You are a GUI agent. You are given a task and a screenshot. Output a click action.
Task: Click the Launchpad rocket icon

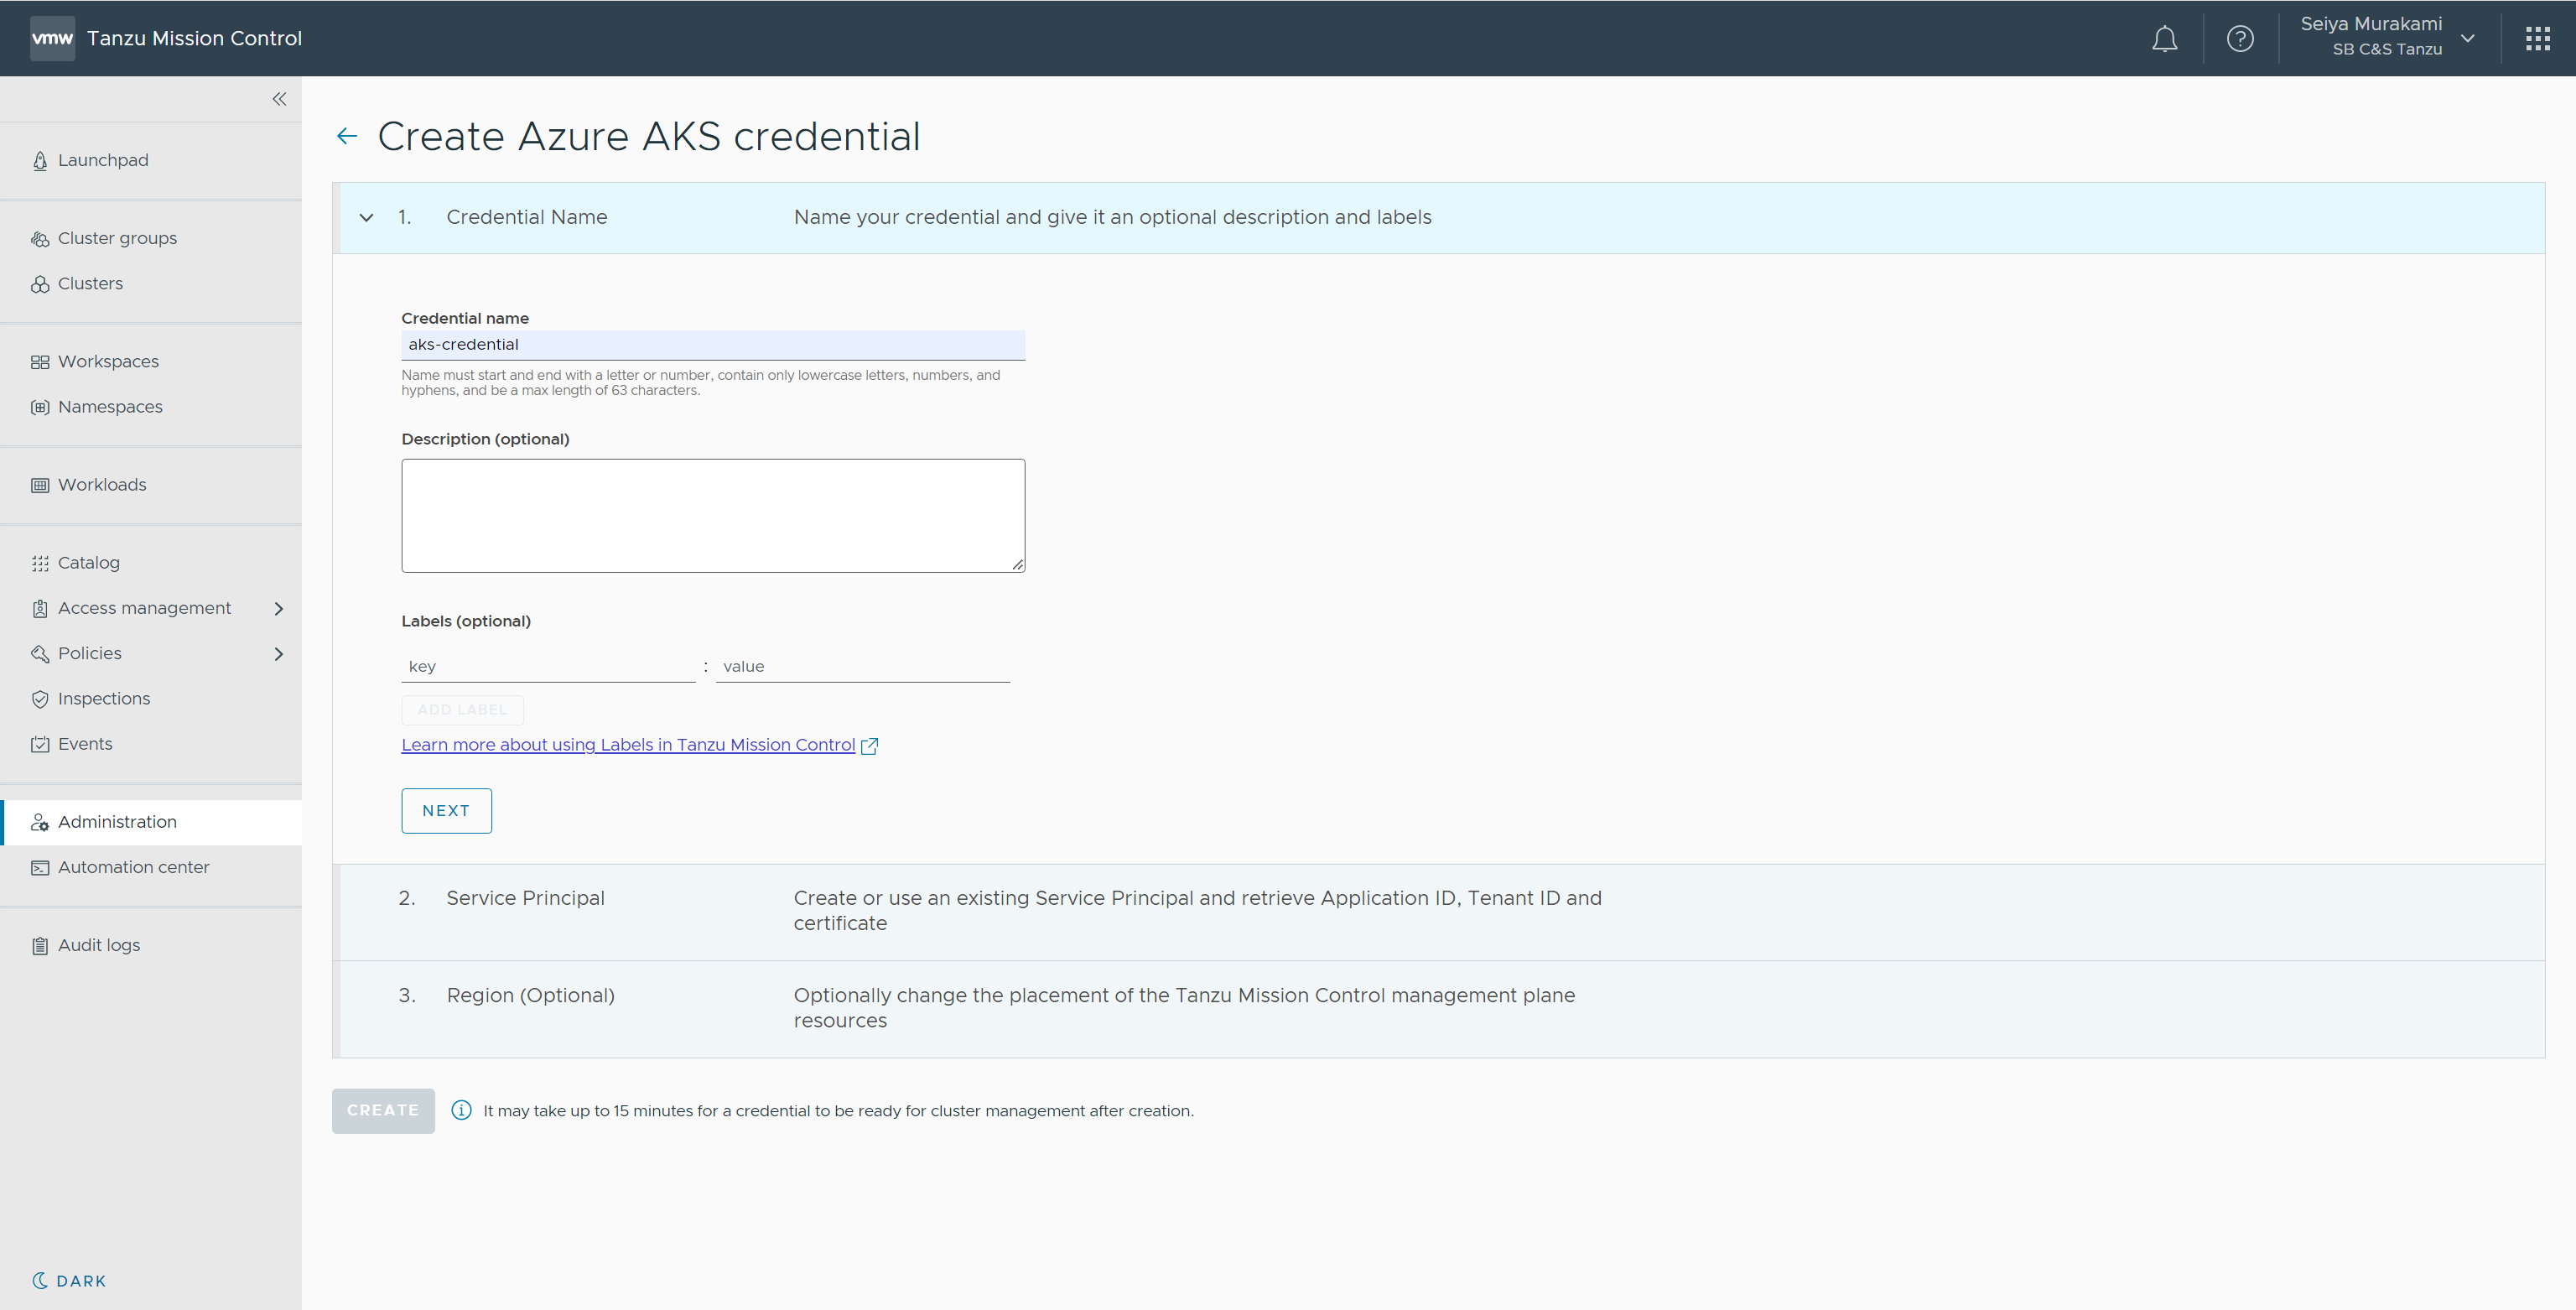[40, 161]
